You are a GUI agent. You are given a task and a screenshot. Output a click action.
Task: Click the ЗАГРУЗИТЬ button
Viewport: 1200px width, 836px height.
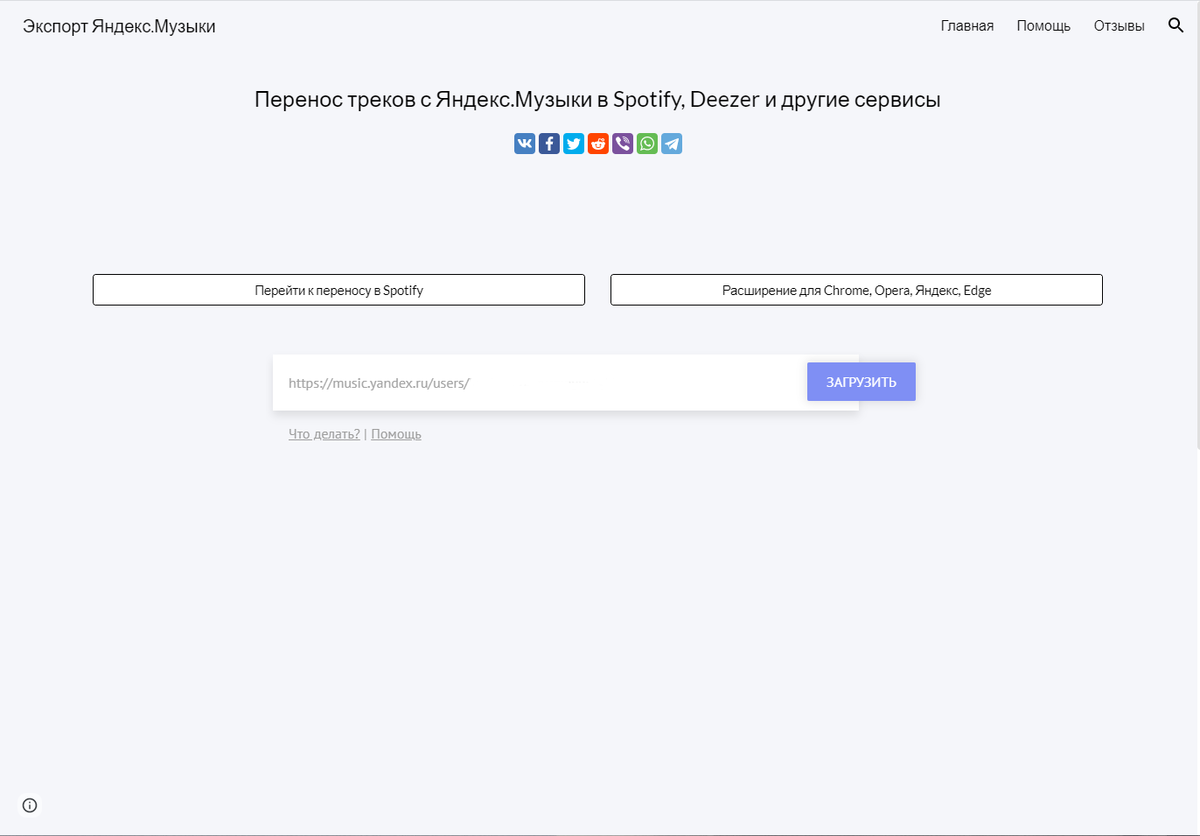861,382
